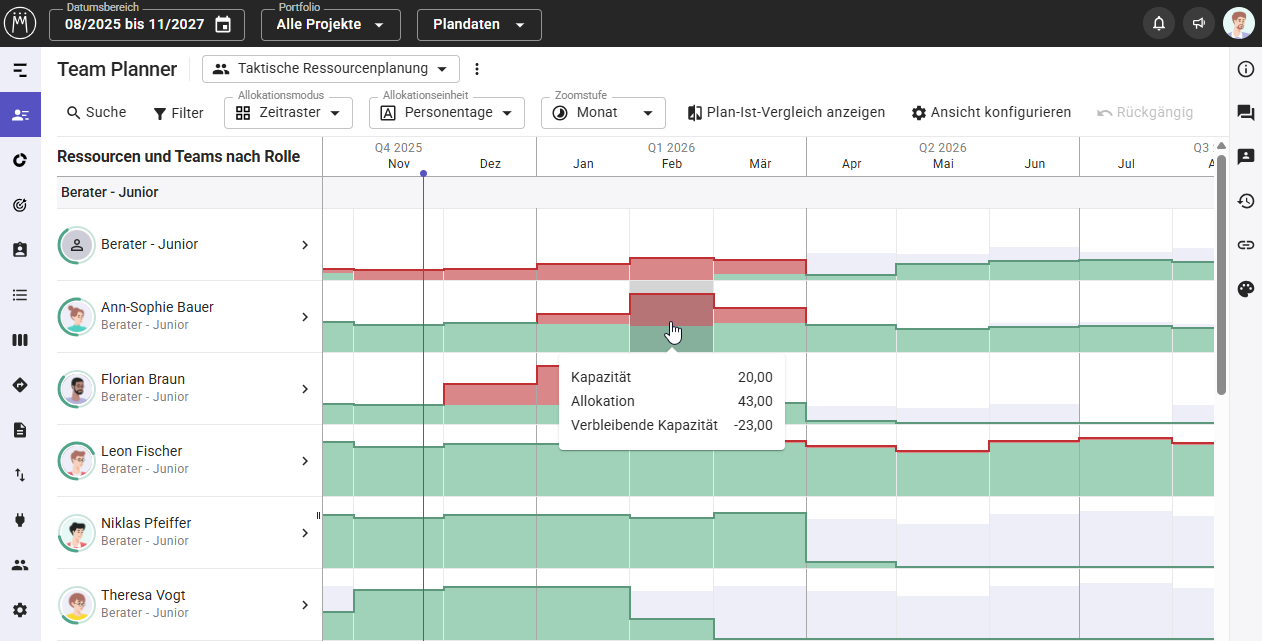This screenshot has height=641, width=1262.
Task: Open the Allokationsmodus Zeitraster dropdown
Action: (x=288, y=113)
